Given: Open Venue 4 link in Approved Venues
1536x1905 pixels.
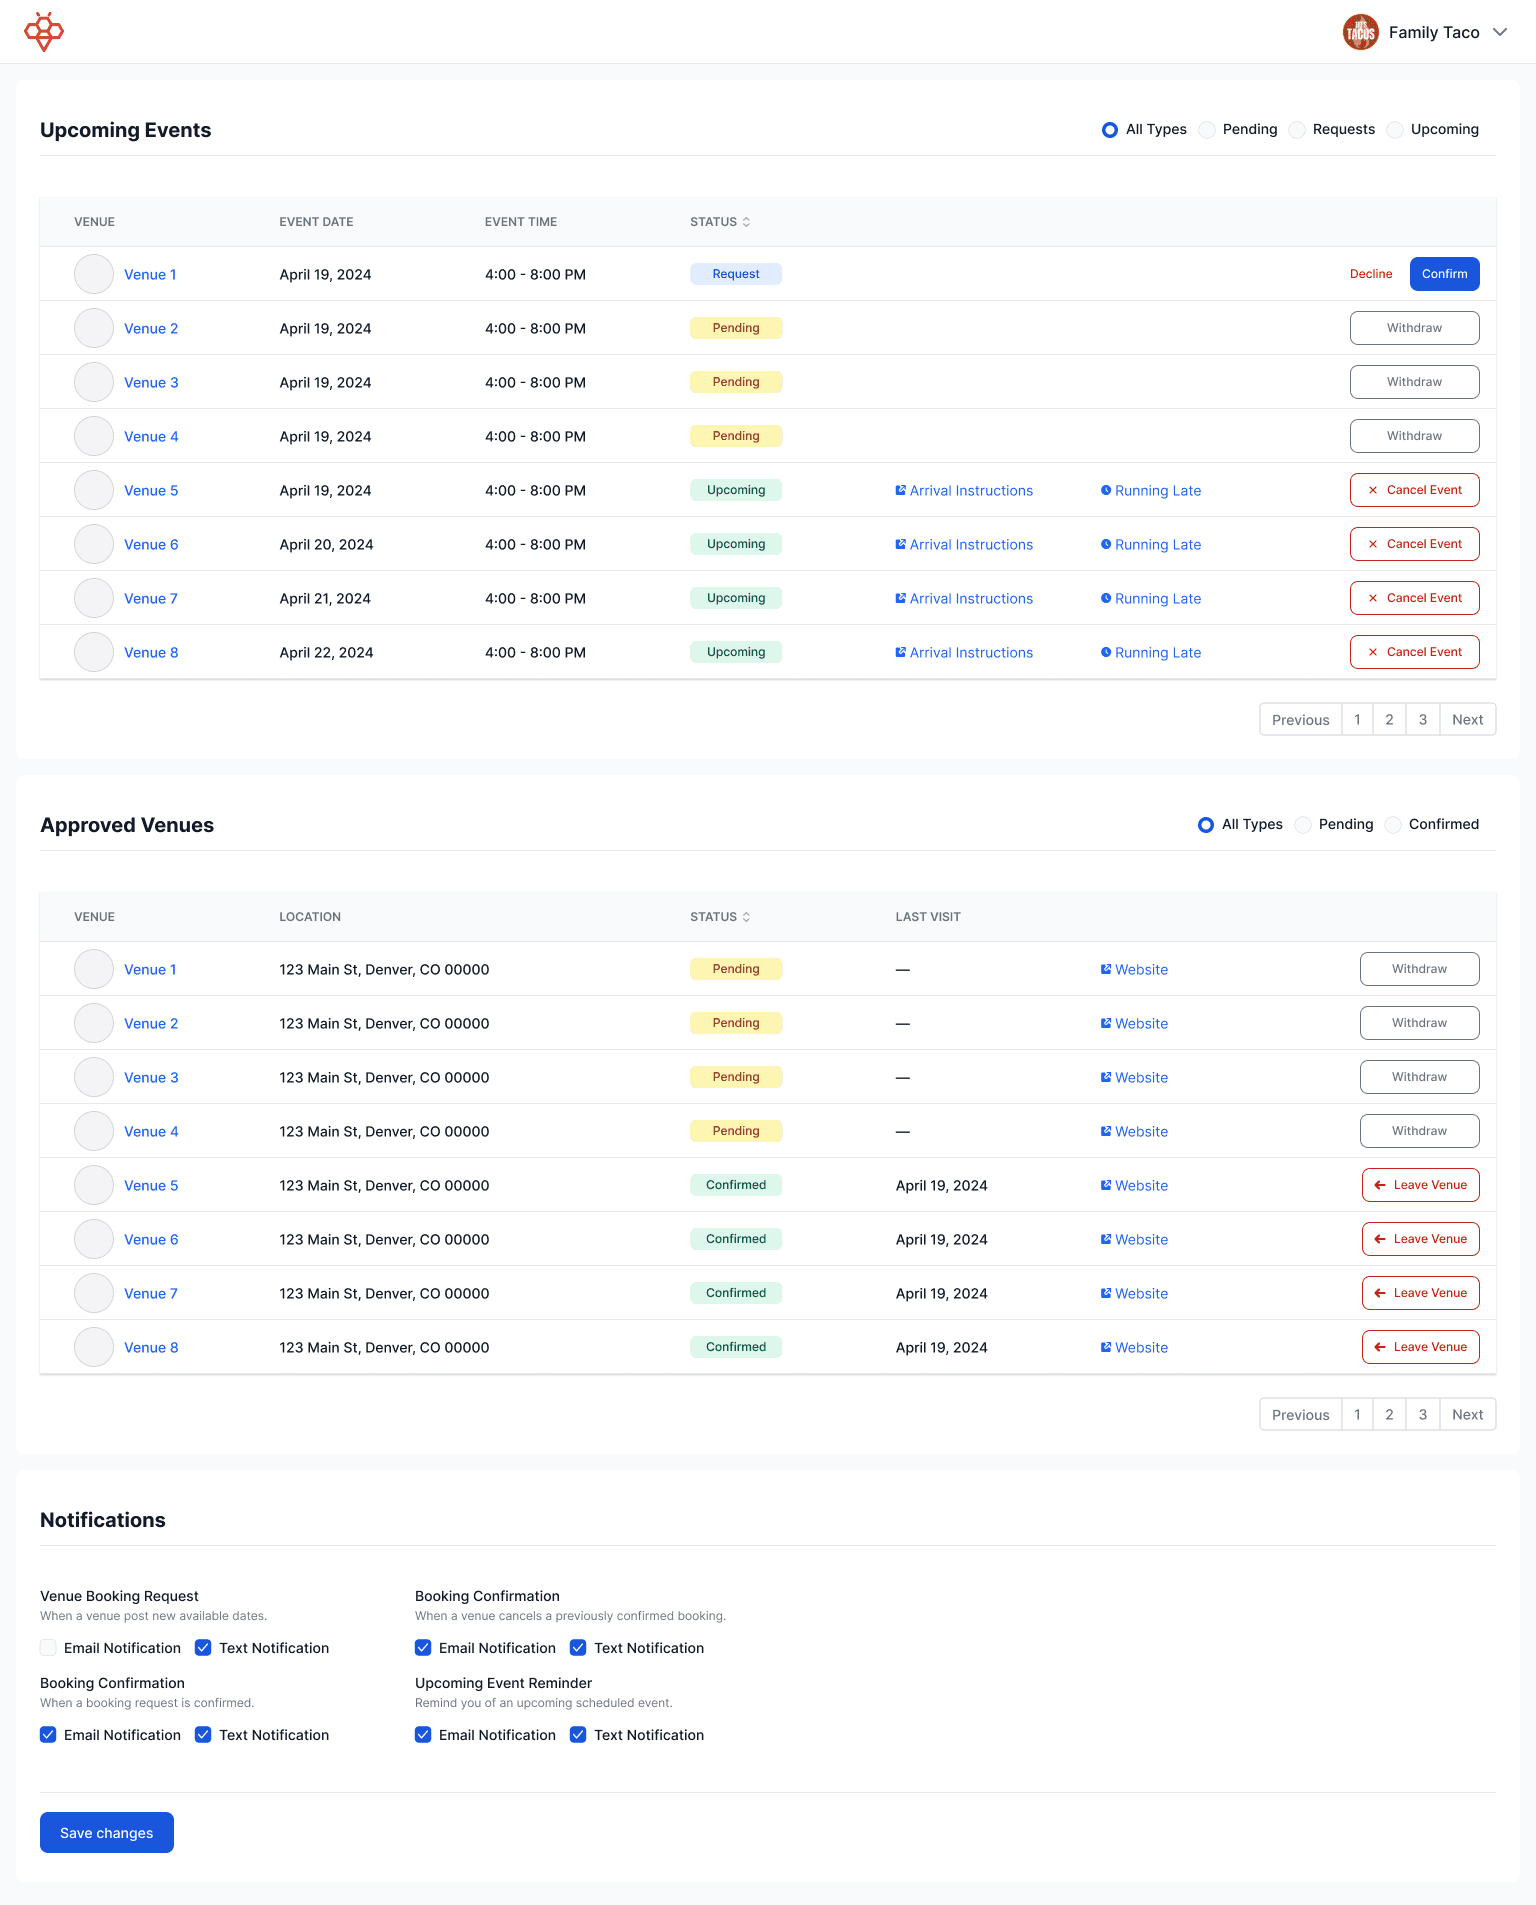Looking at the screenshot, I should pos(151,1132).
